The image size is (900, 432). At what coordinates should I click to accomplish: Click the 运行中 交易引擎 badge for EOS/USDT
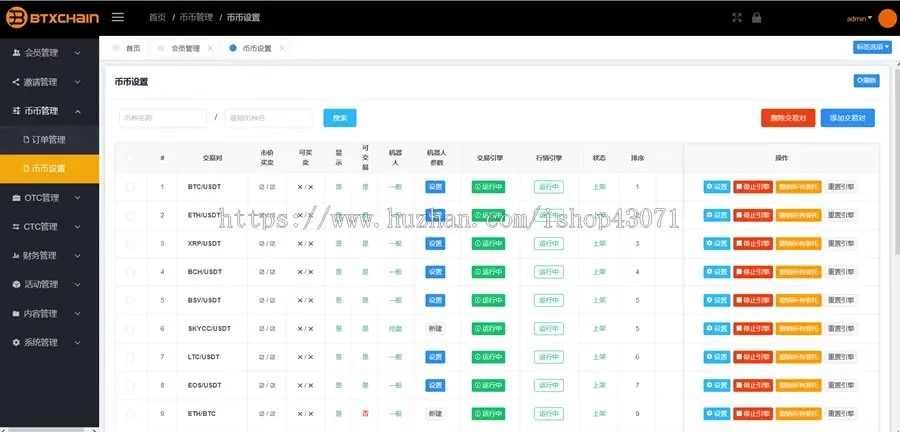point(488,386)
